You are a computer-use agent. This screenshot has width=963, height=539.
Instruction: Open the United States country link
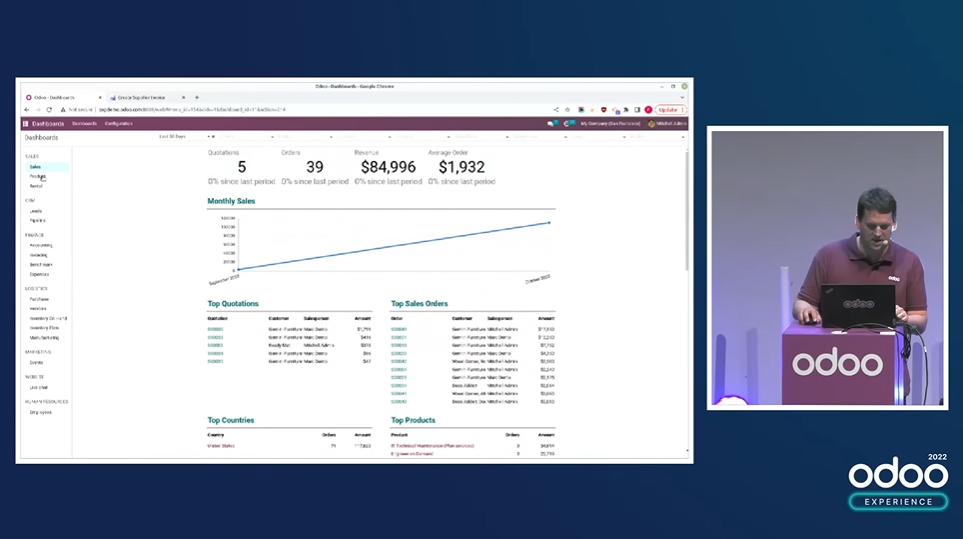click(221, 446)
